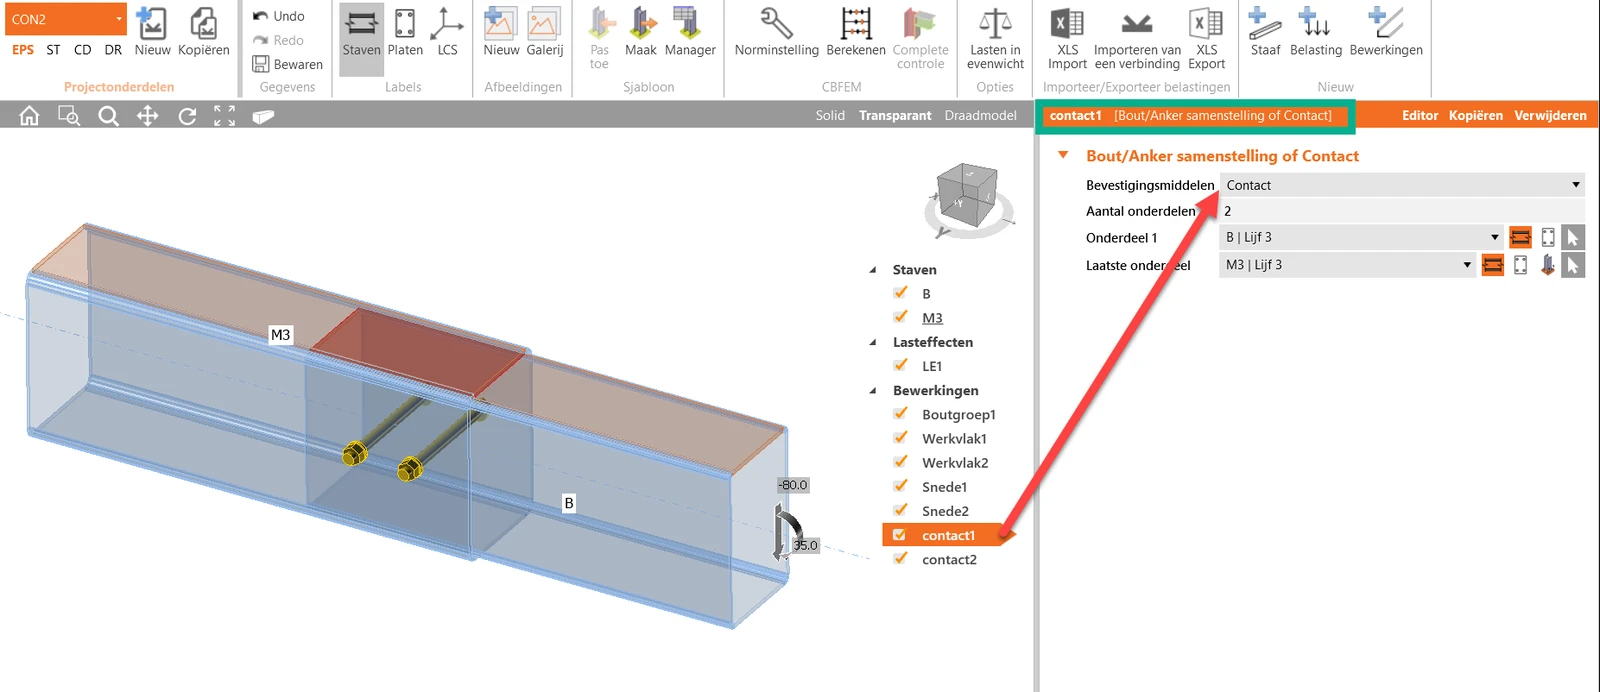Click the Aantal onderdelen input field
Image resolution: width=1600 pixels, height=692 pixels.
(x=1402, y=211)
